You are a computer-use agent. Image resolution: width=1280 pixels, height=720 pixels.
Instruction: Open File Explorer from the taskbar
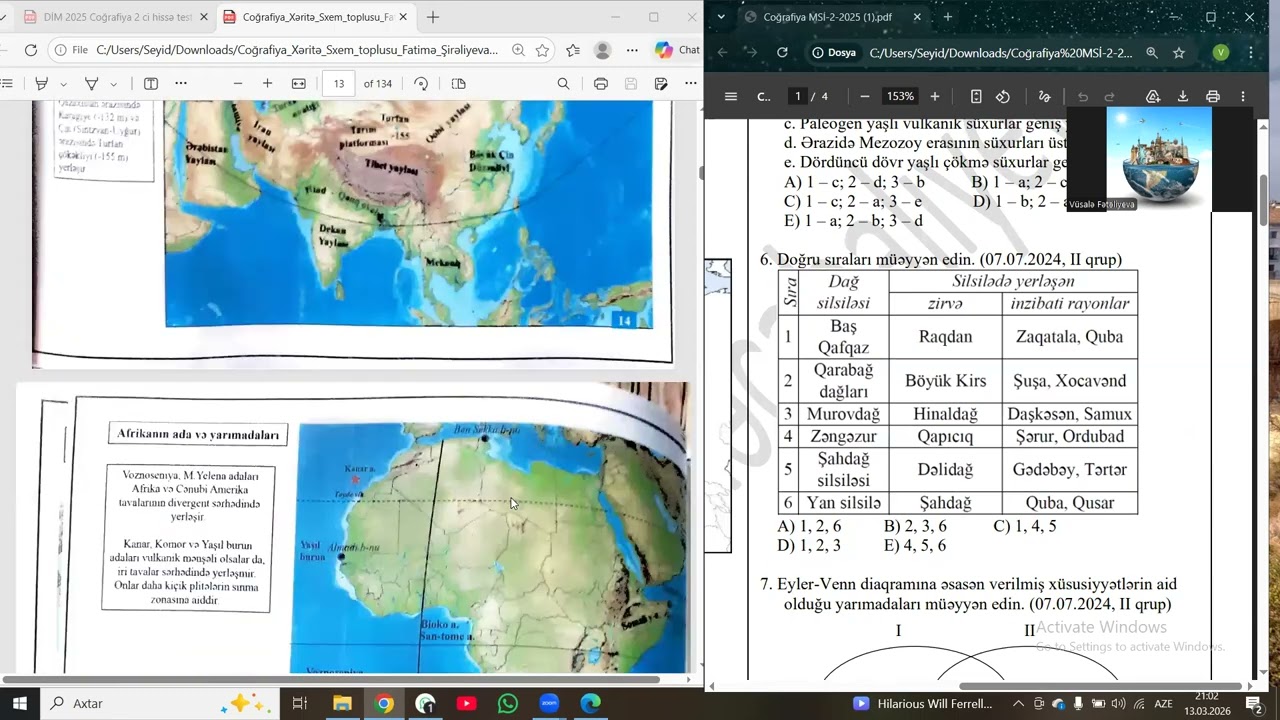tap(342, 703)
